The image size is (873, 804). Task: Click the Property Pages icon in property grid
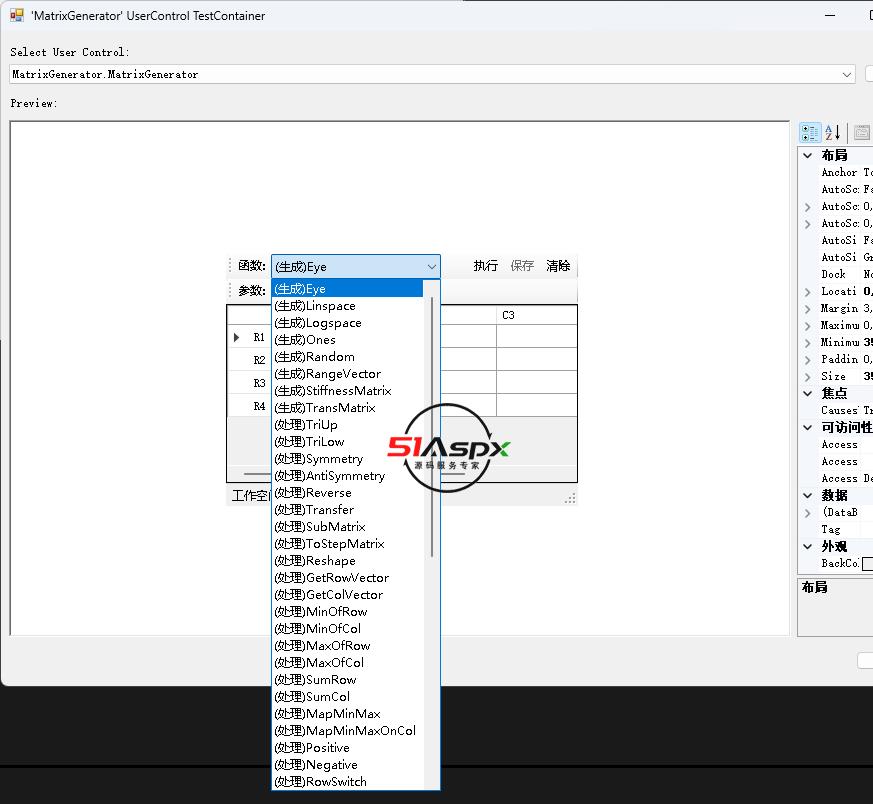pos(861,133)
